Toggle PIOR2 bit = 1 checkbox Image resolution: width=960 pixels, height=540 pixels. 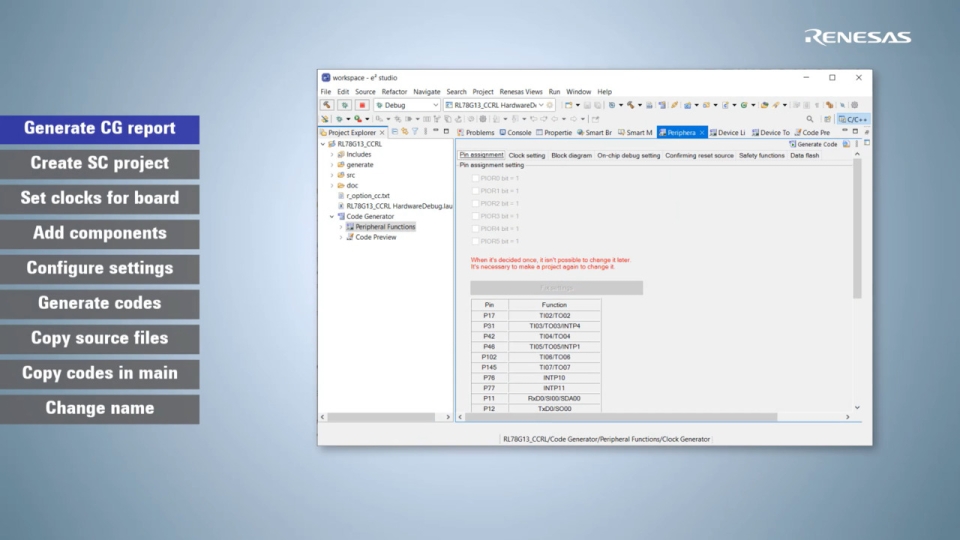coord(475,203)
